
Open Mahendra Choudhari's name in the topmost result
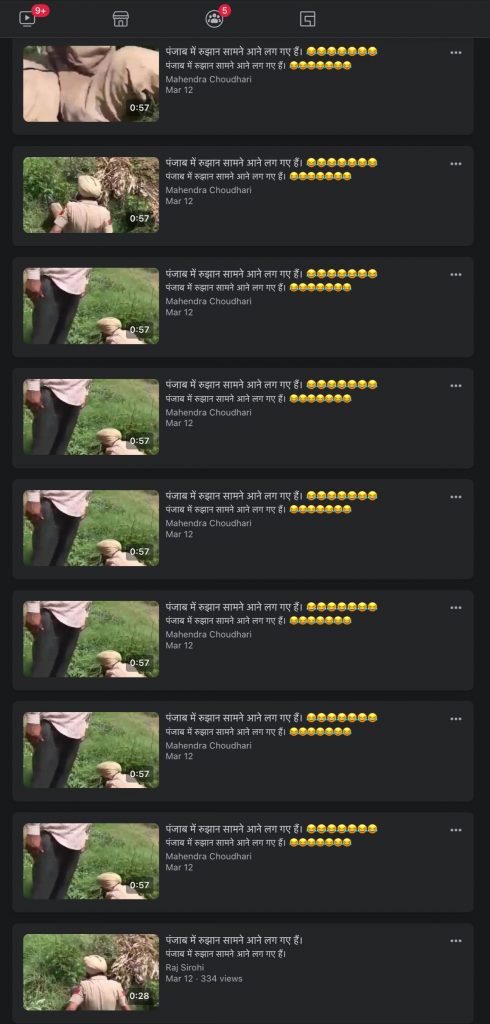[208, 79]
